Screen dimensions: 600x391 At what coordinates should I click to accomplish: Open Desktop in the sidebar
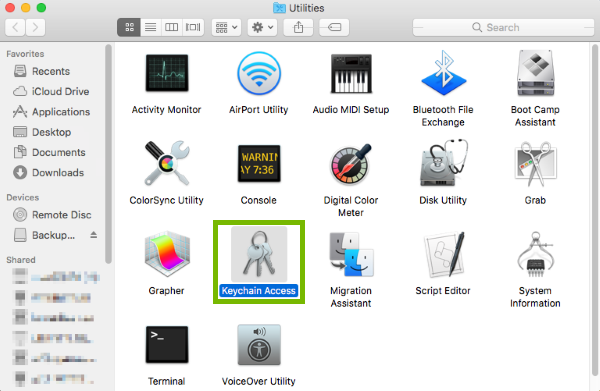(x=42, y=132)
